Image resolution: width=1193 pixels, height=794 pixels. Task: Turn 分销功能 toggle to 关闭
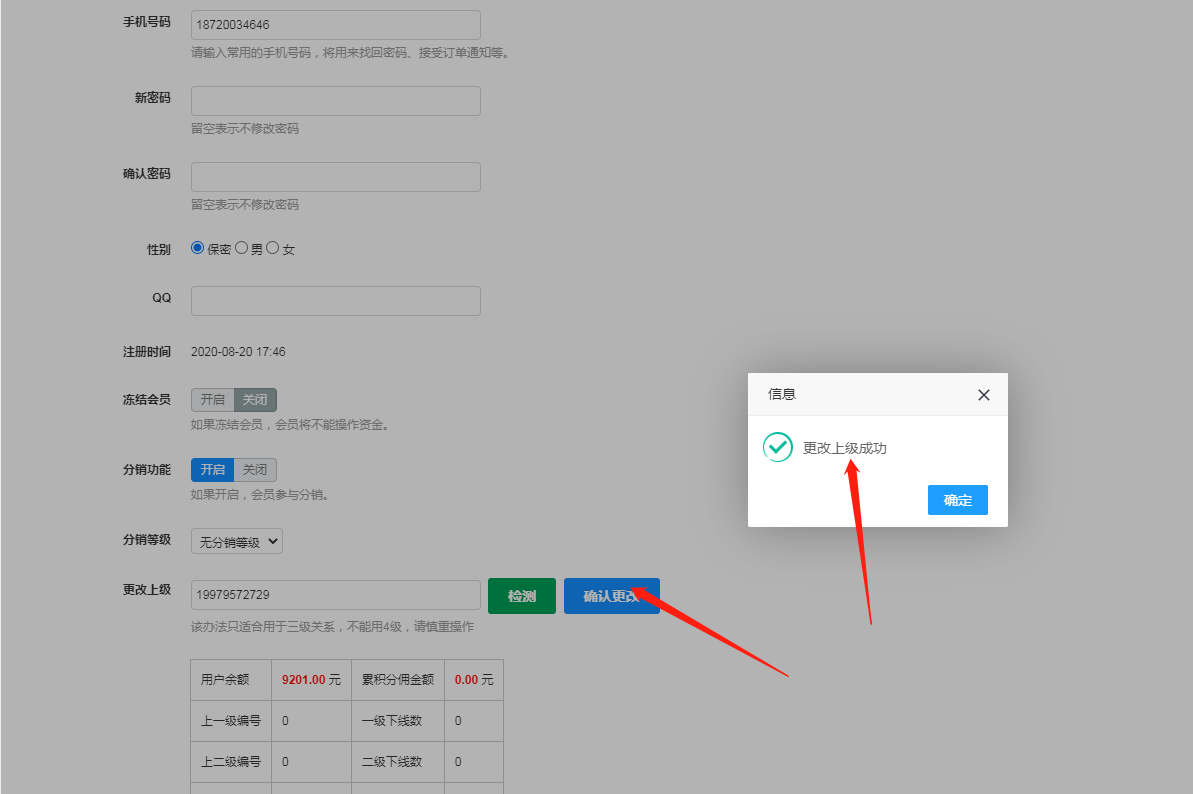pos(255,469)
